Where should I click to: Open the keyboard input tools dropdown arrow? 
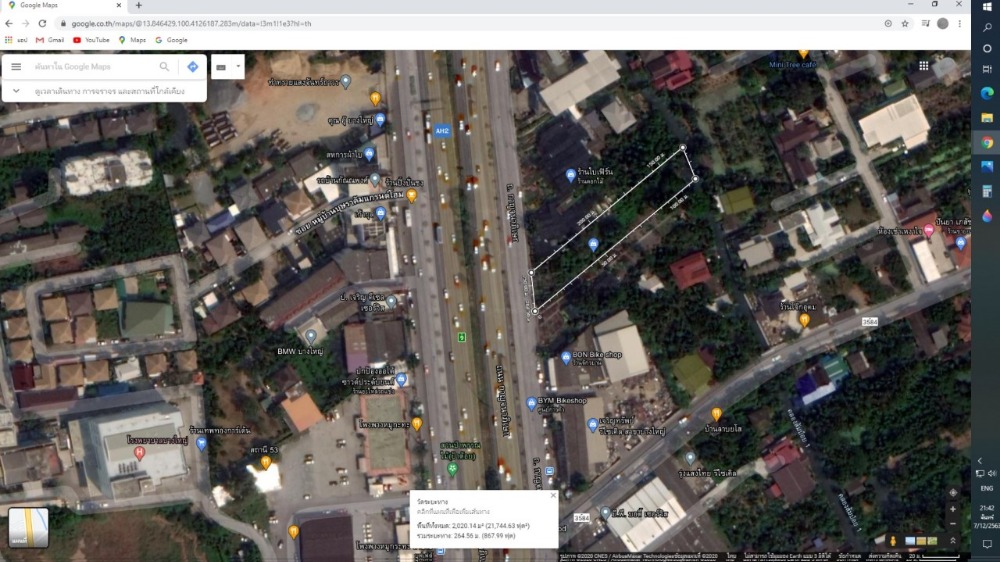point(238,67)
